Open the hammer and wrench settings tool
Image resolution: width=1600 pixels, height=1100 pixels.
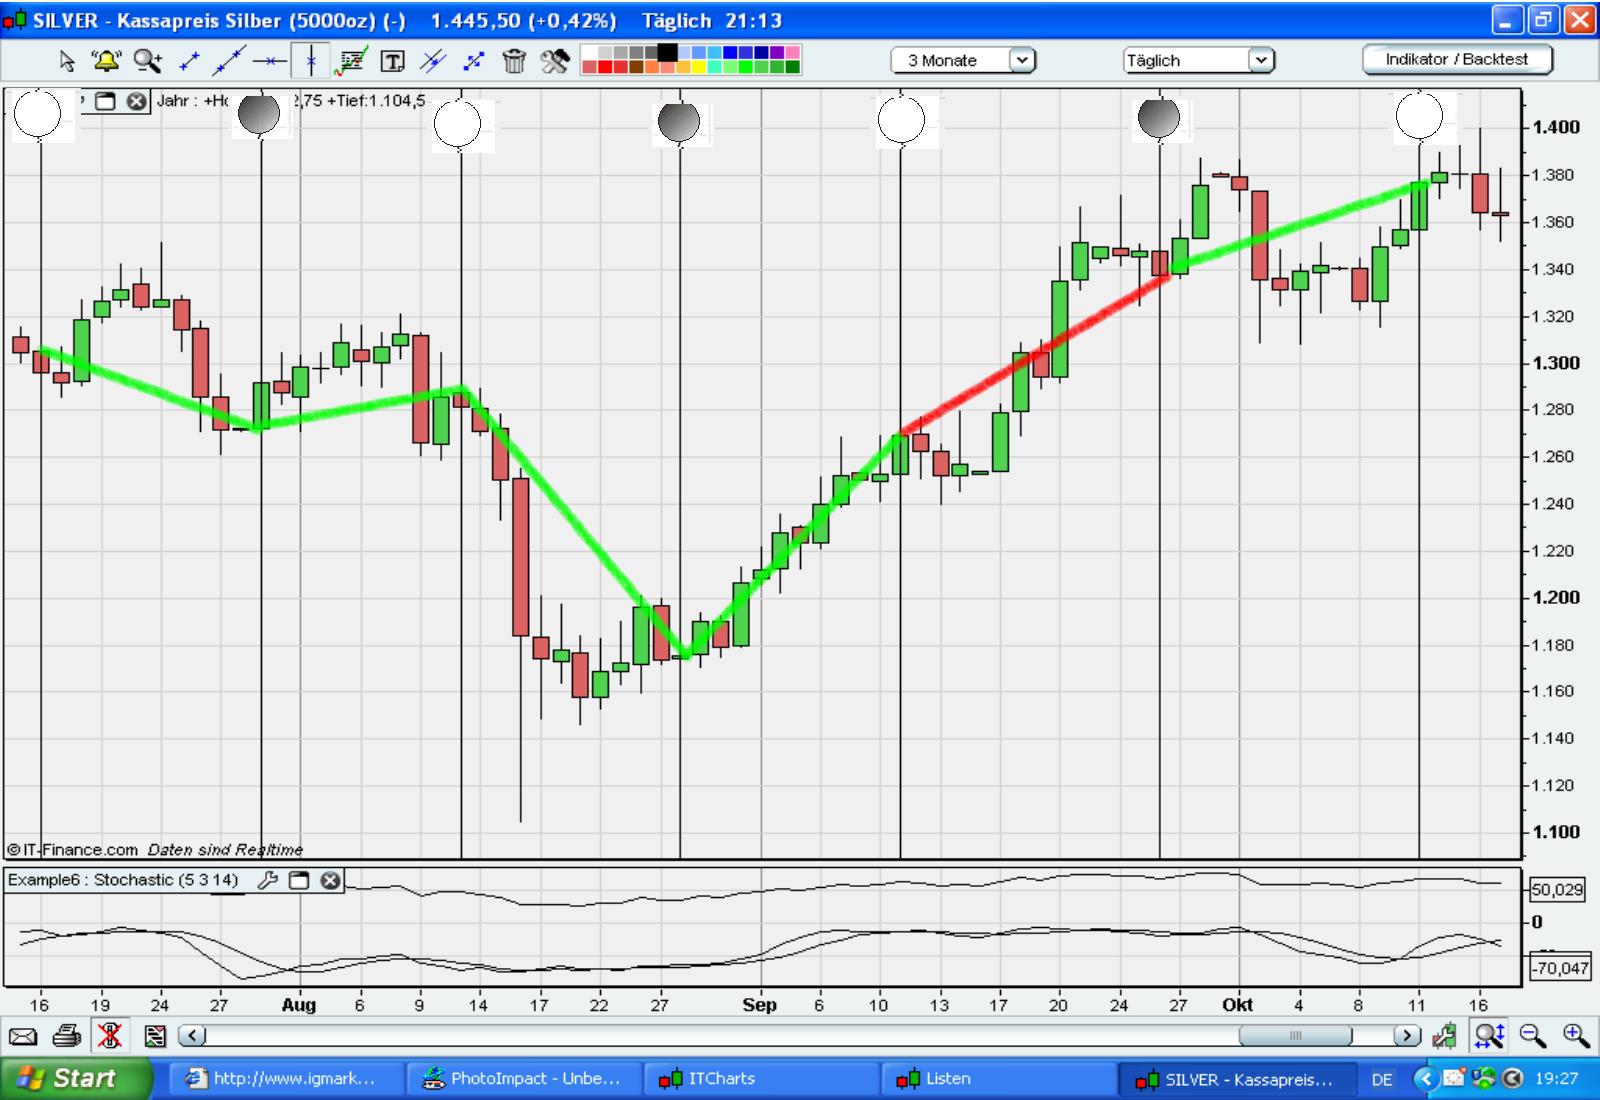[555, 61]
